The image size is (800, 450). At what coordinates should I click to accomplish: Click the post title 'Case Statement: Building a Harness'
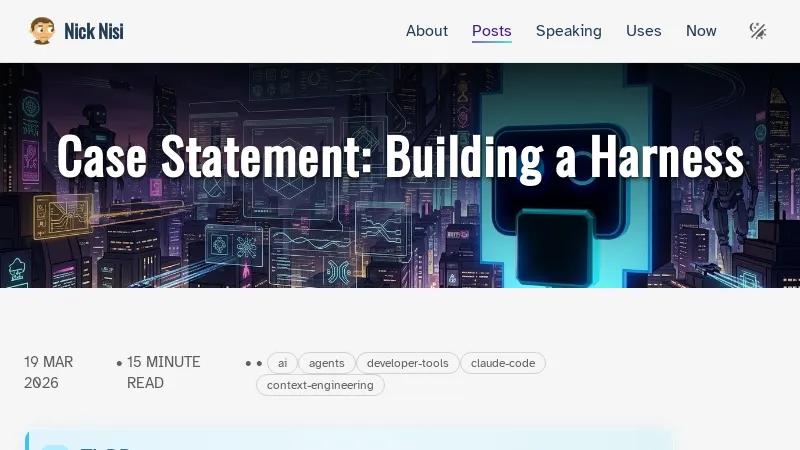pyautogui.click(x=400, y=157)
